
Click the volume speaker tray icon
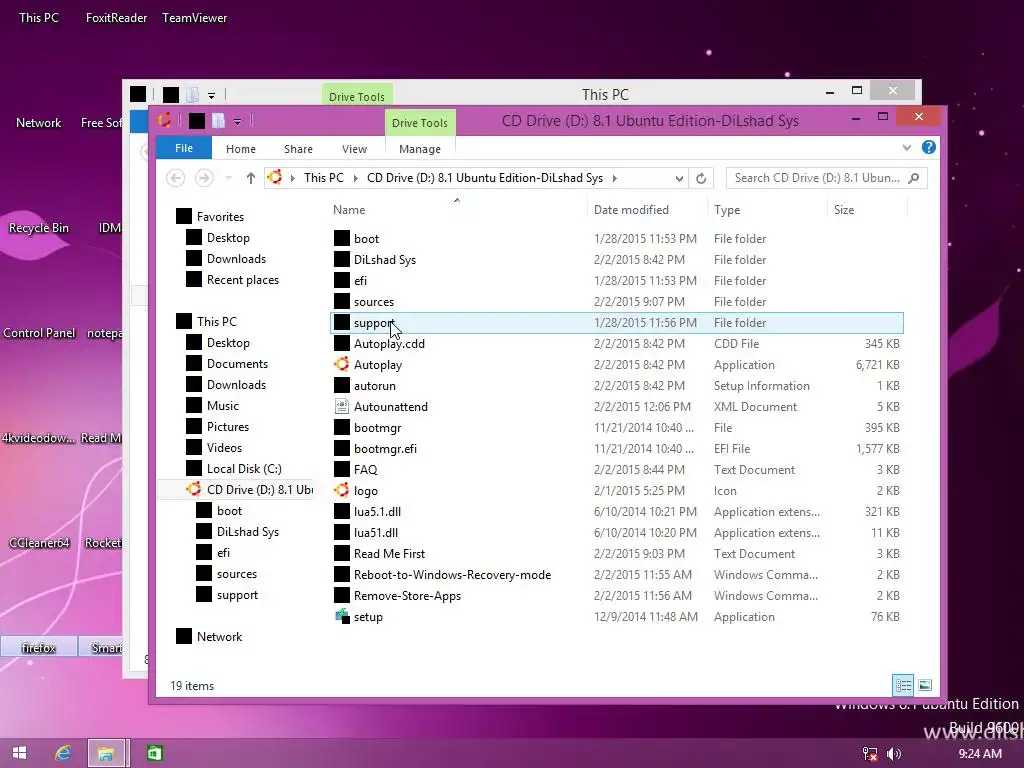pos(894,754)
